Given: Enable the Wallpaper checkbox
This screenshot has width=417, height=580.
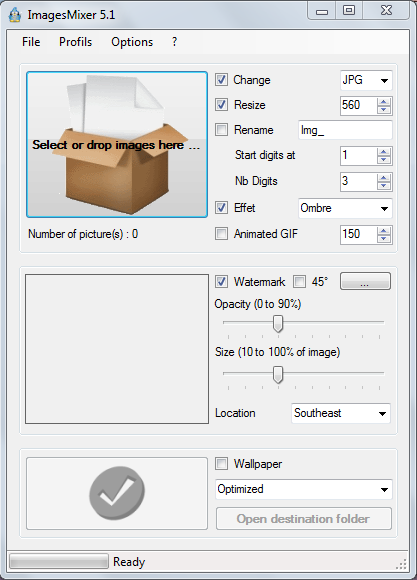Looking at the screenshot, I should (221, 463).
